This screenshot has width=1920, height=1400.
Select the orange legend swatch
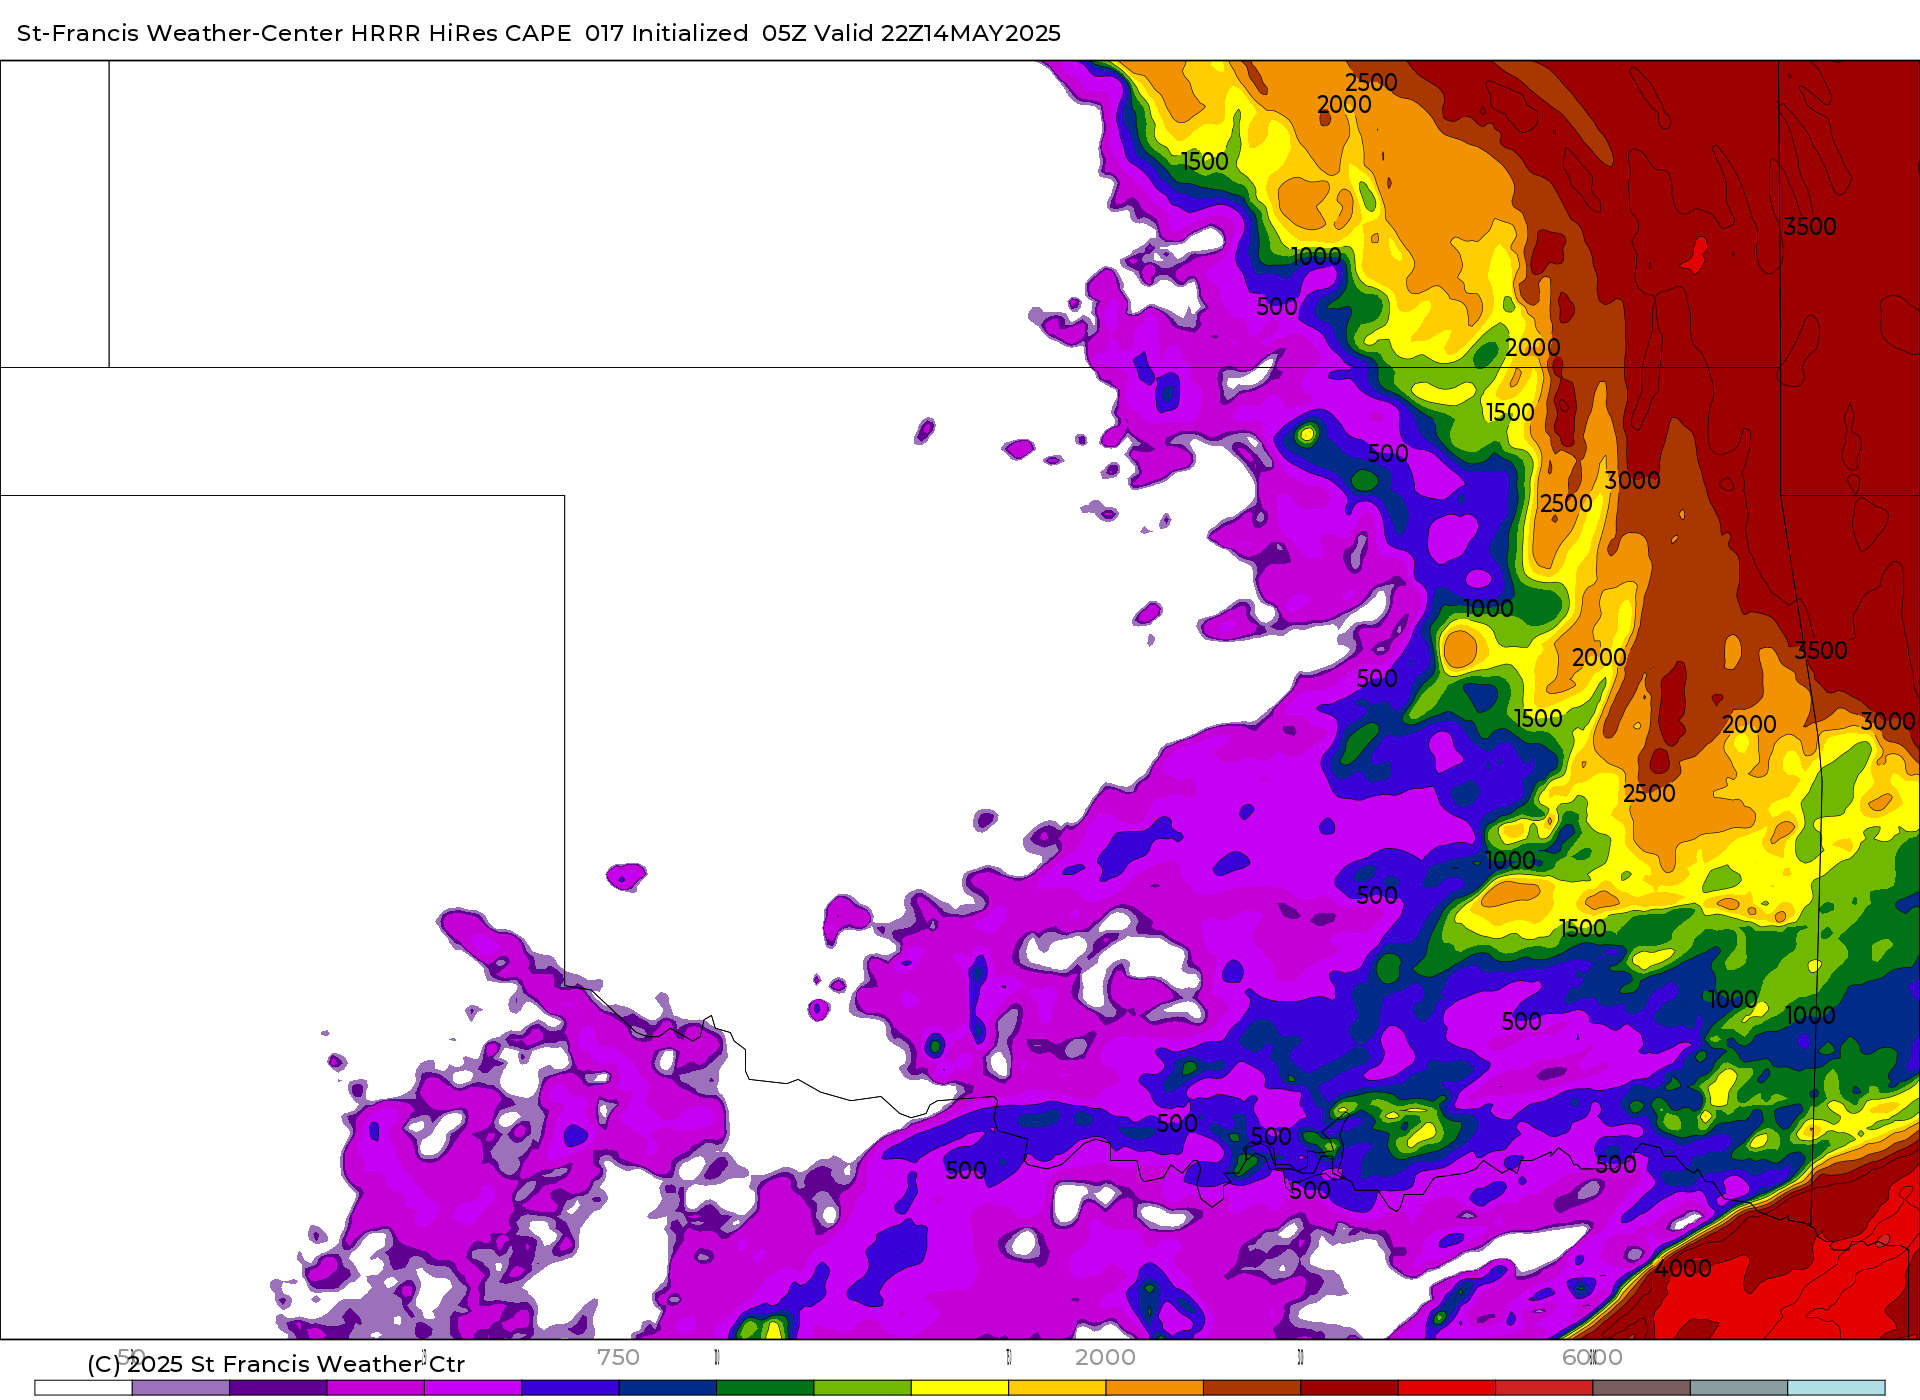tap(1154, 1388)
